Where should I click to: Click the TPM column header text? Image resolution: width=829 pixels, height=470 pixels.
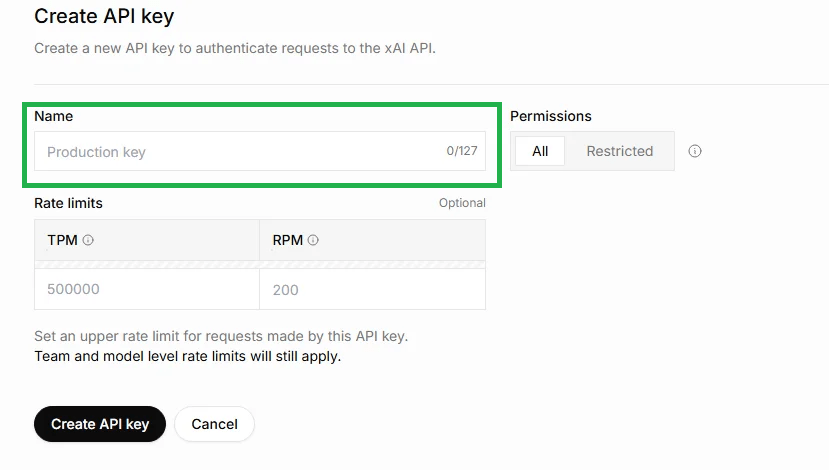point(62,240)
